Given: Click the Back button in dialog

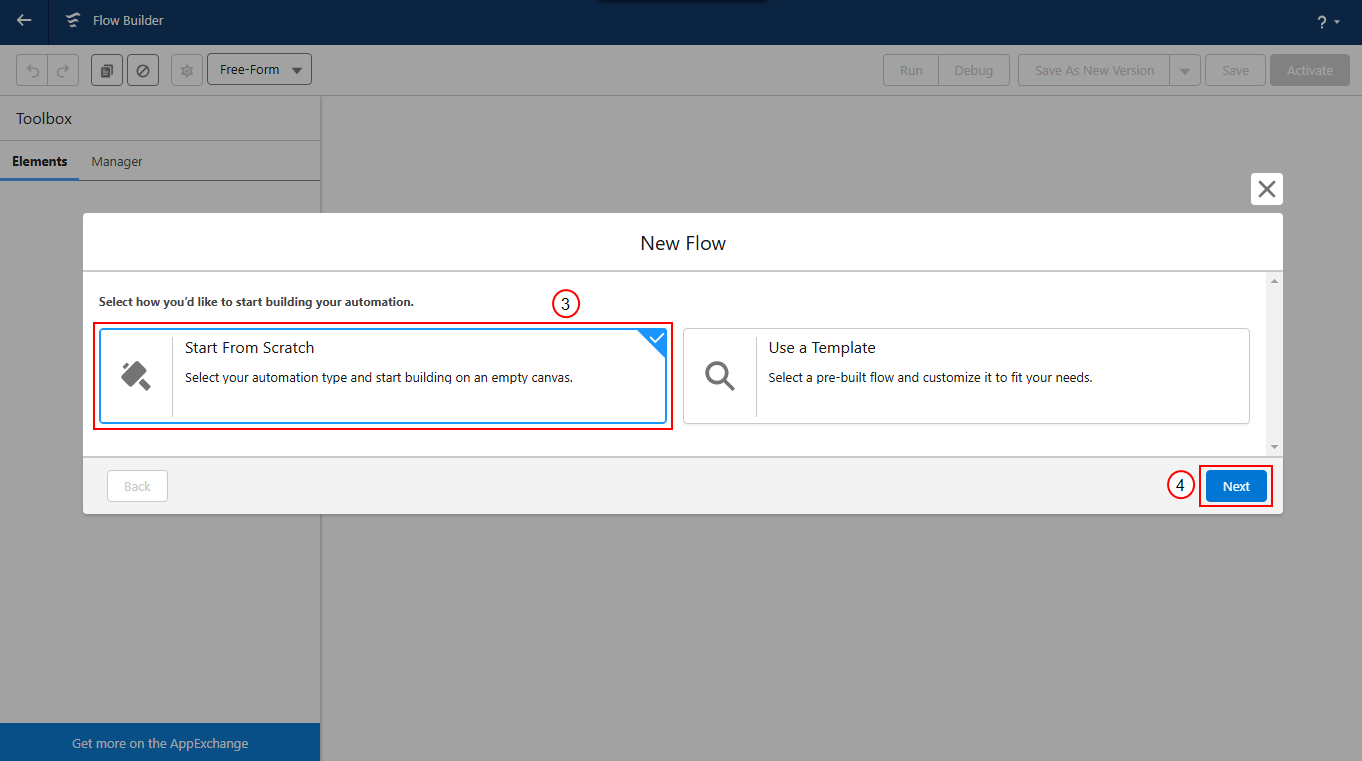Looking at the screenshot, I should point(137,486).
